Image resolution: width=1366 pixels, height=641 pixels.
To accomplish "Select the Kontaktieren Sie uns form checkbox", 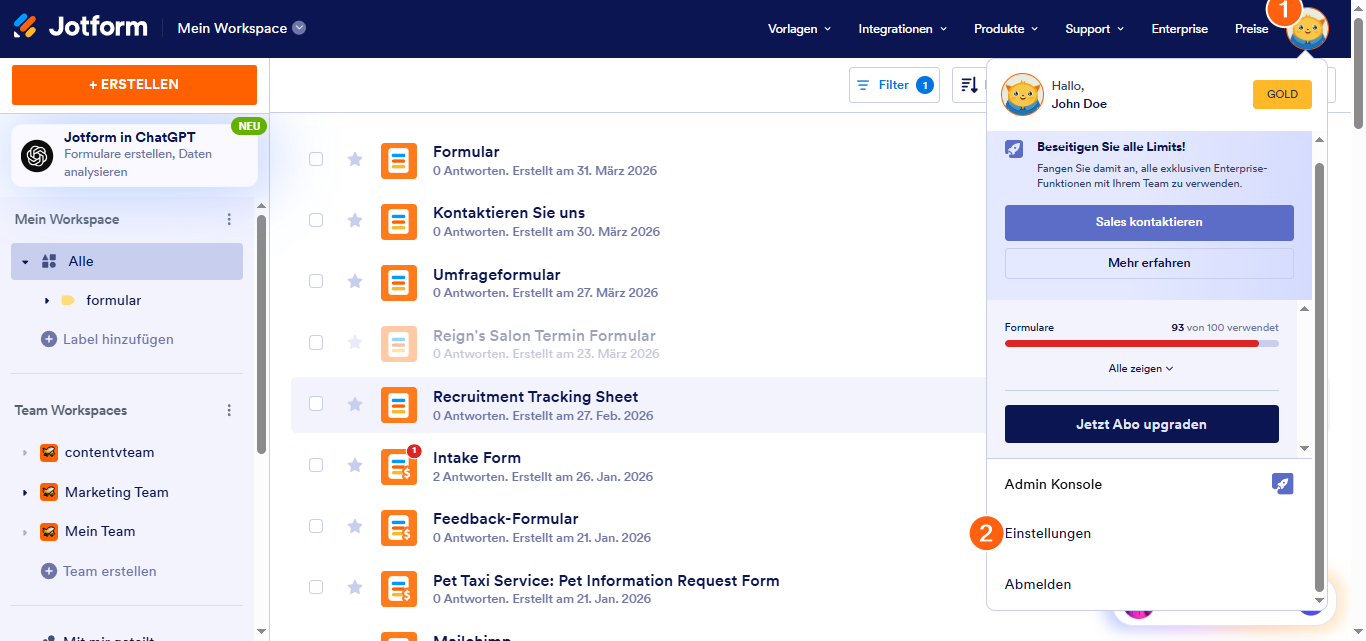I will [316, 220].
